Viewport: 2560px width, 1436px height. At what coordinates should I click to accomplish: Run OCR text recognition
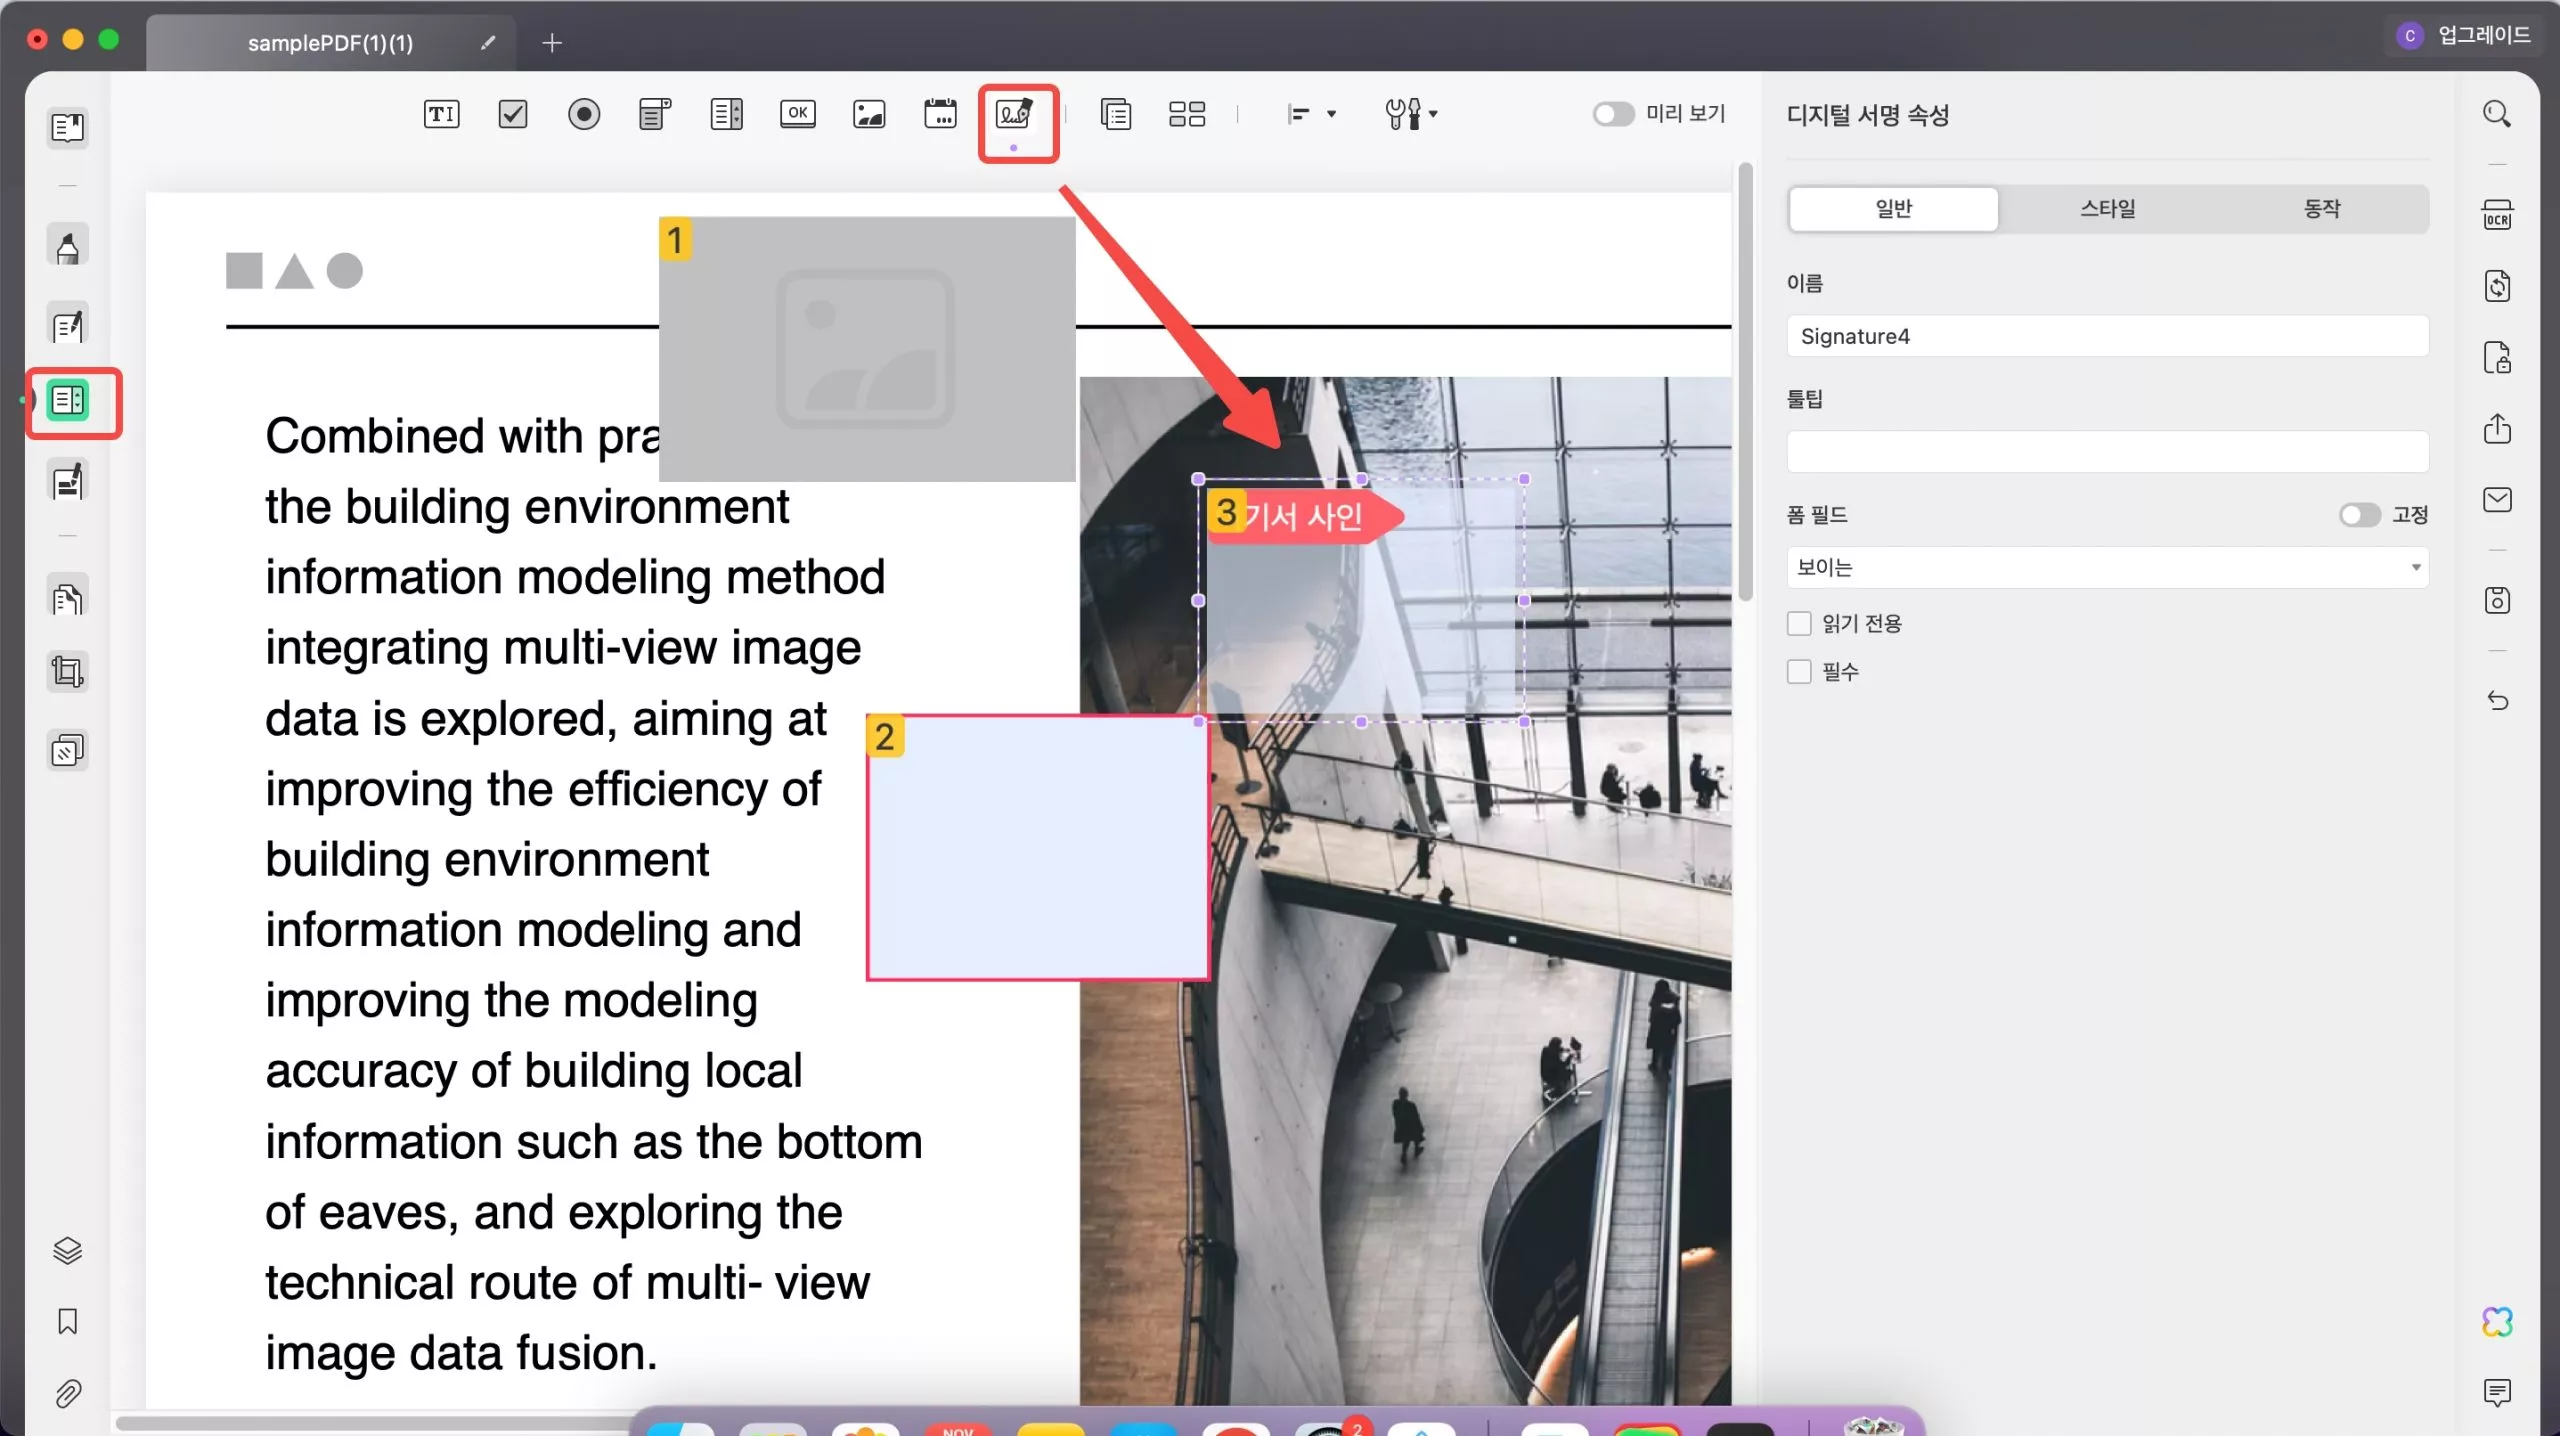coord(2497,214)
